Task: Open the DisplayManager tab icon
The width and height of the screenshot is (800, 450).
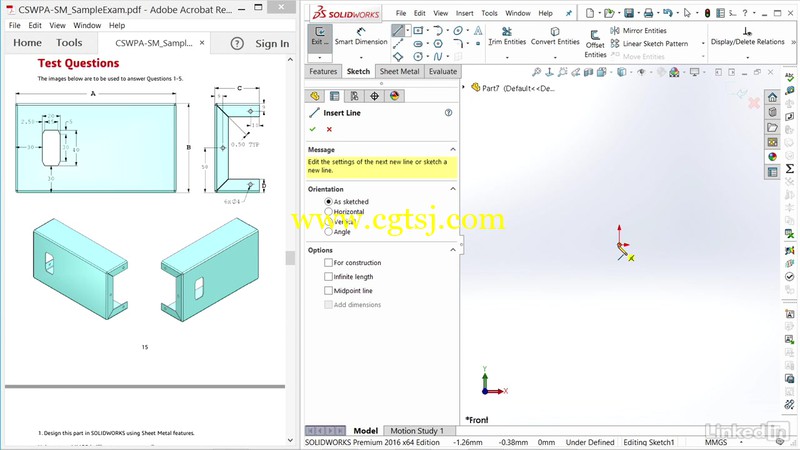Action: point(394,96)
